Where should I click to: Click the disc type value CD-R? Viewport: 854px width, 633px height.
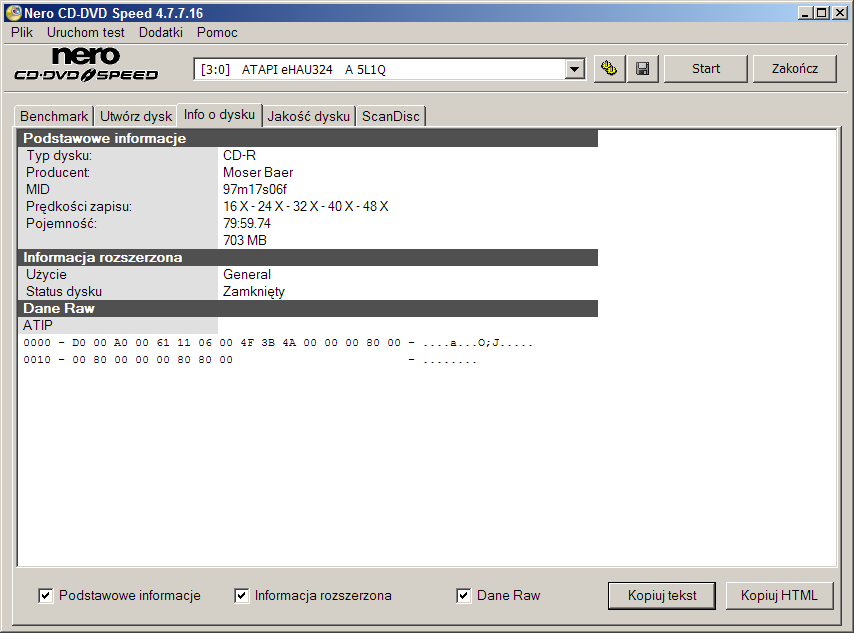click(239, 155)
